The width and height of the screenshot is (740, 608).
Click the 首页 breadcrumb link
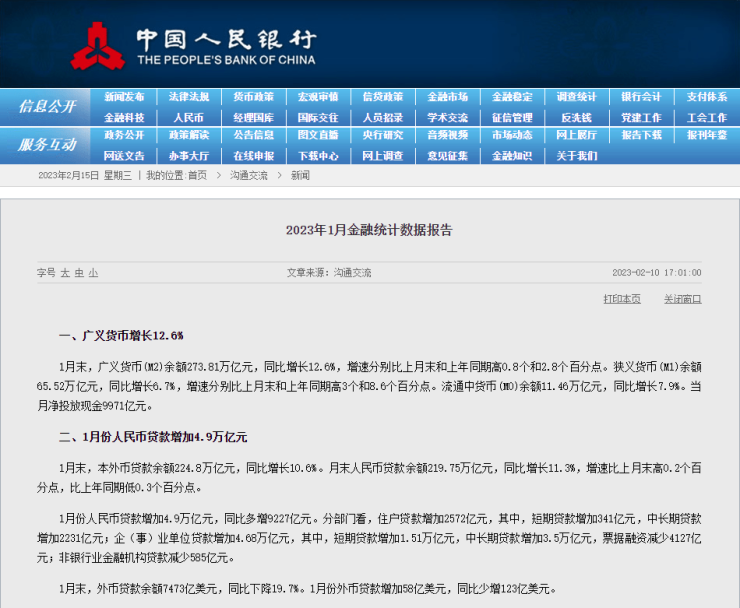(197, 175)
